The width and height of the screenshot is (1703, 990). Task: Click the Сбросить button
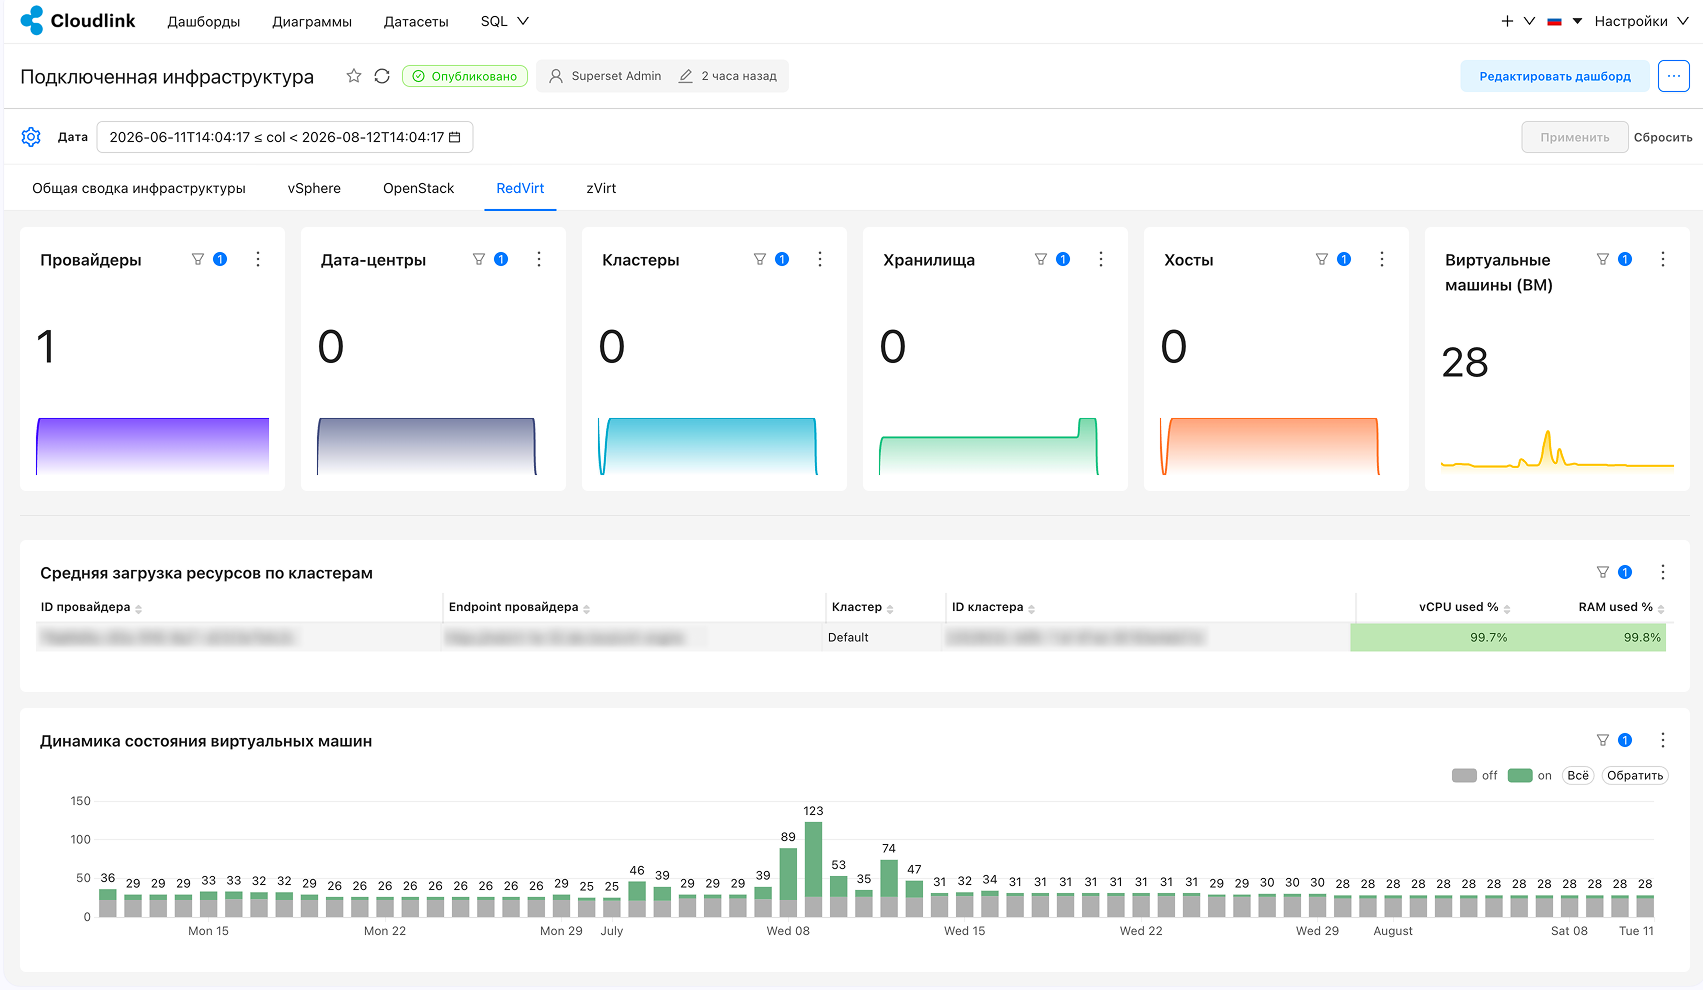1663,137
